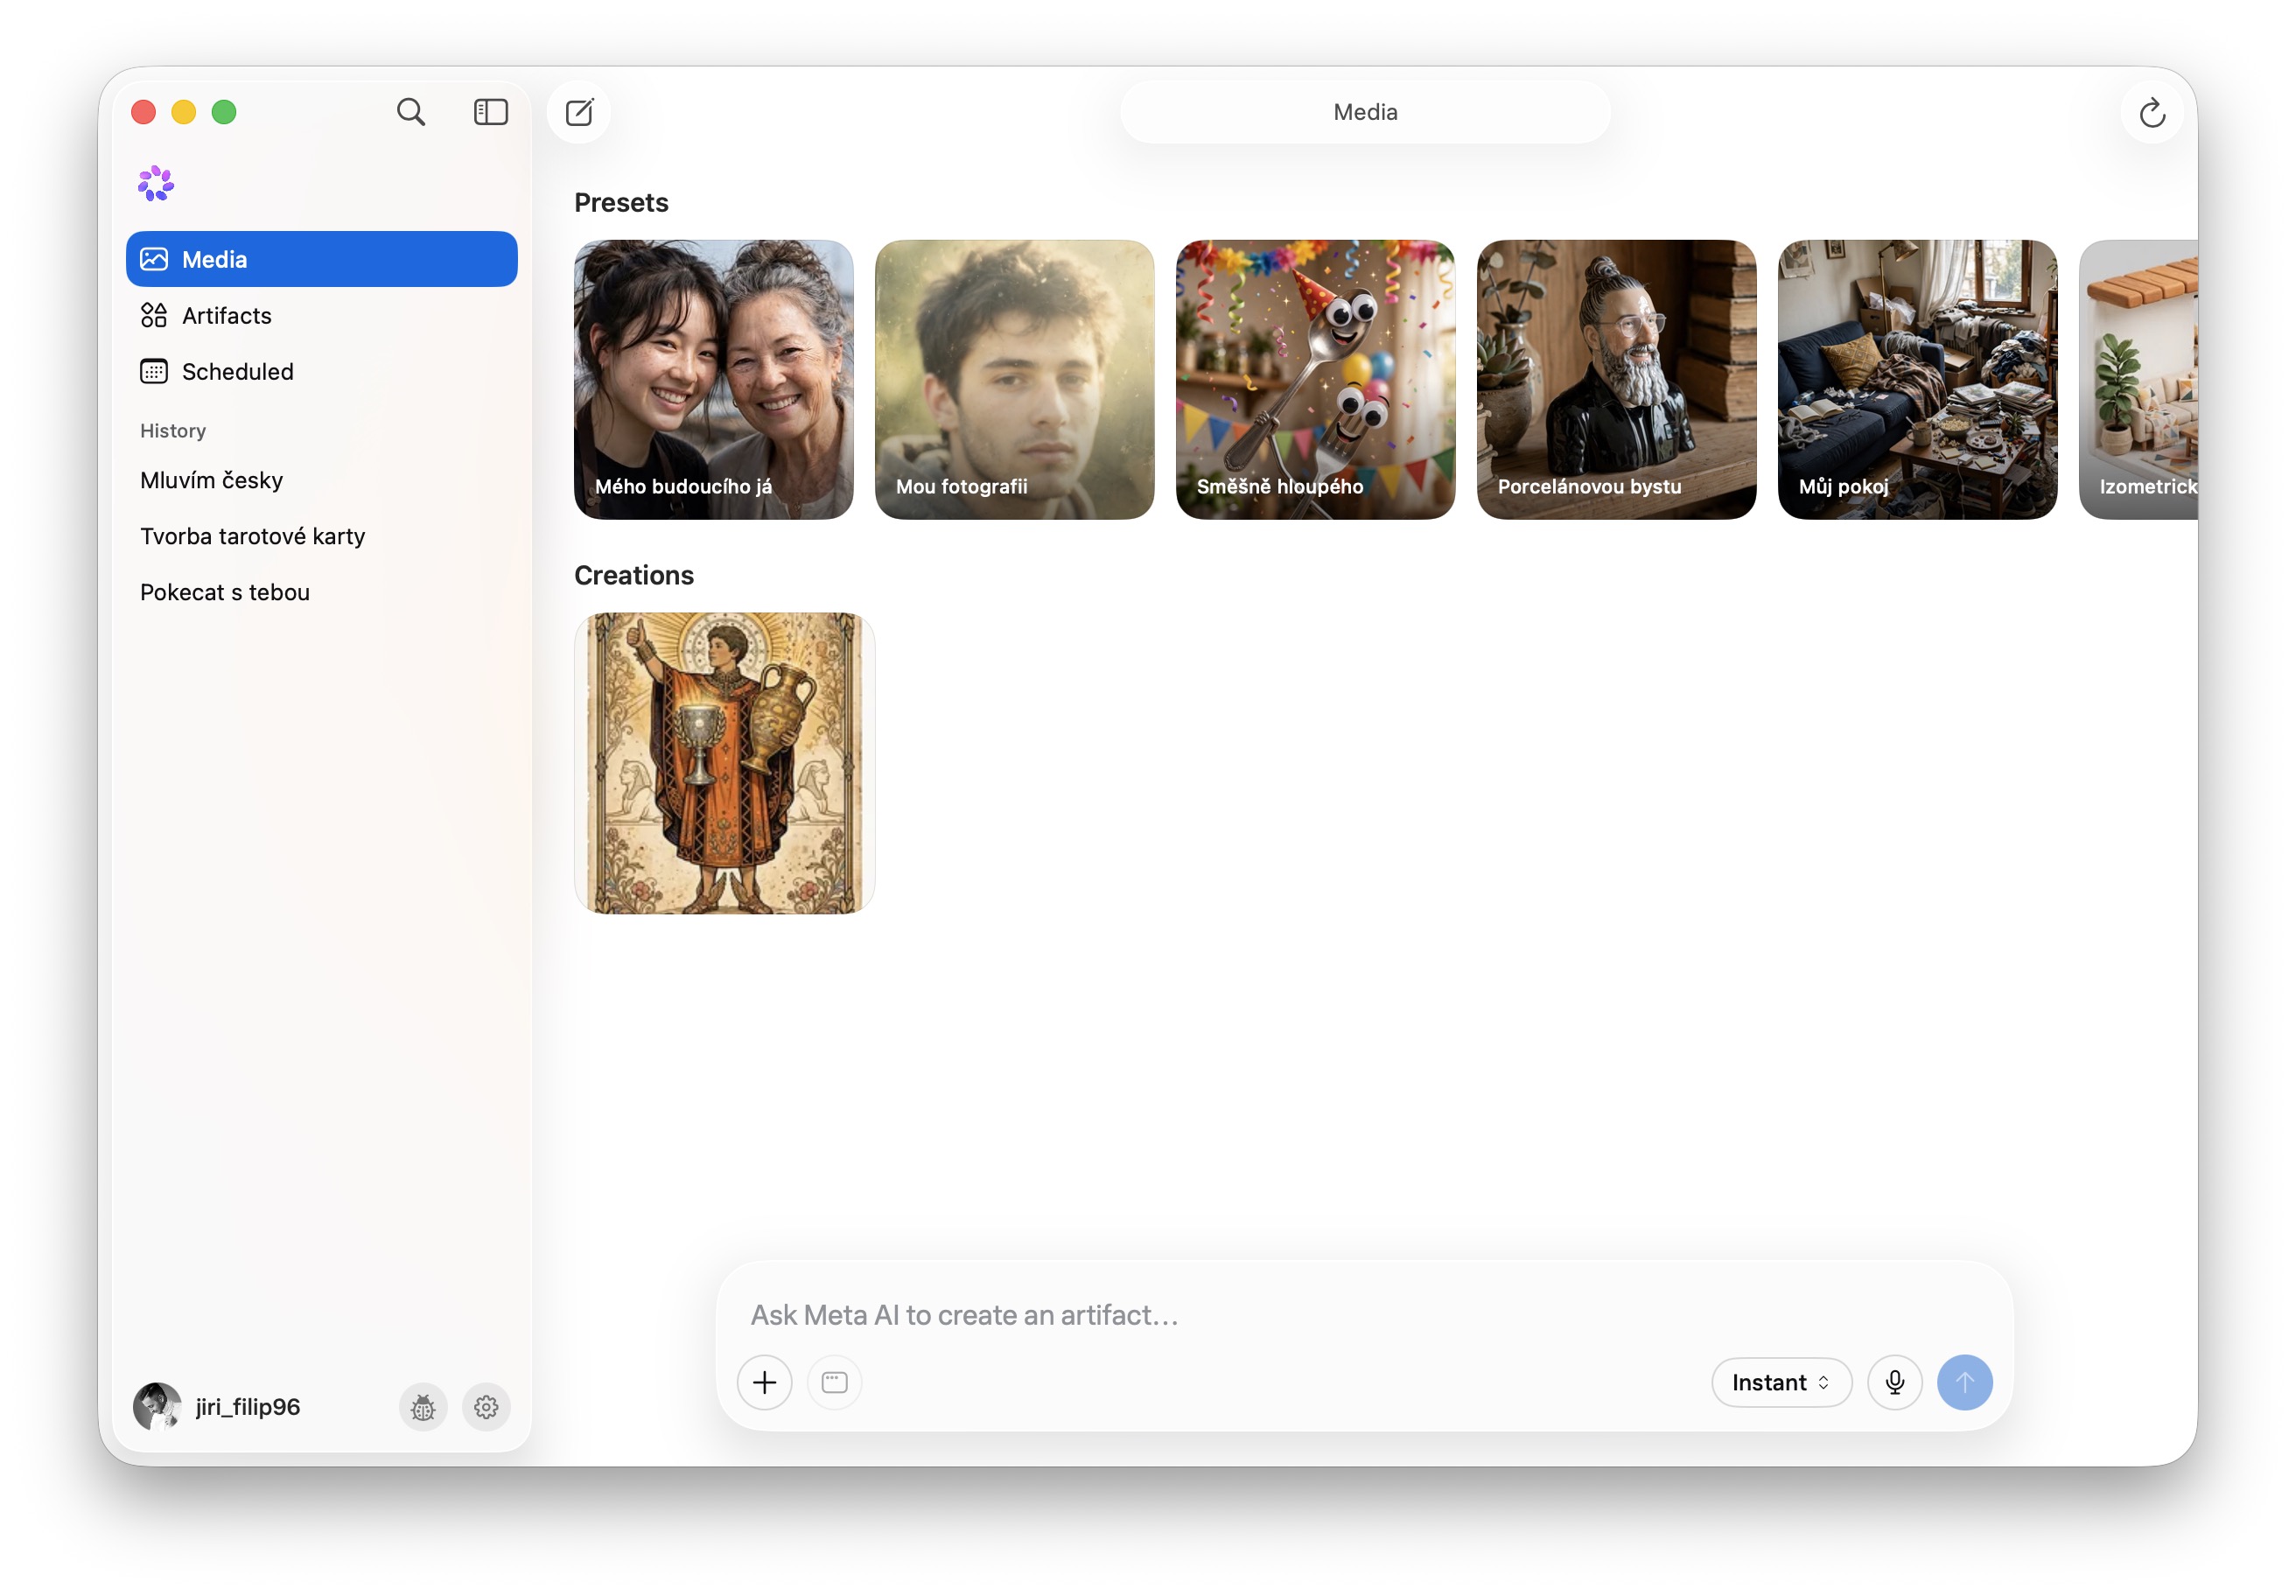Select the Směšně hloupého preset

click(x=1316, y=379)
